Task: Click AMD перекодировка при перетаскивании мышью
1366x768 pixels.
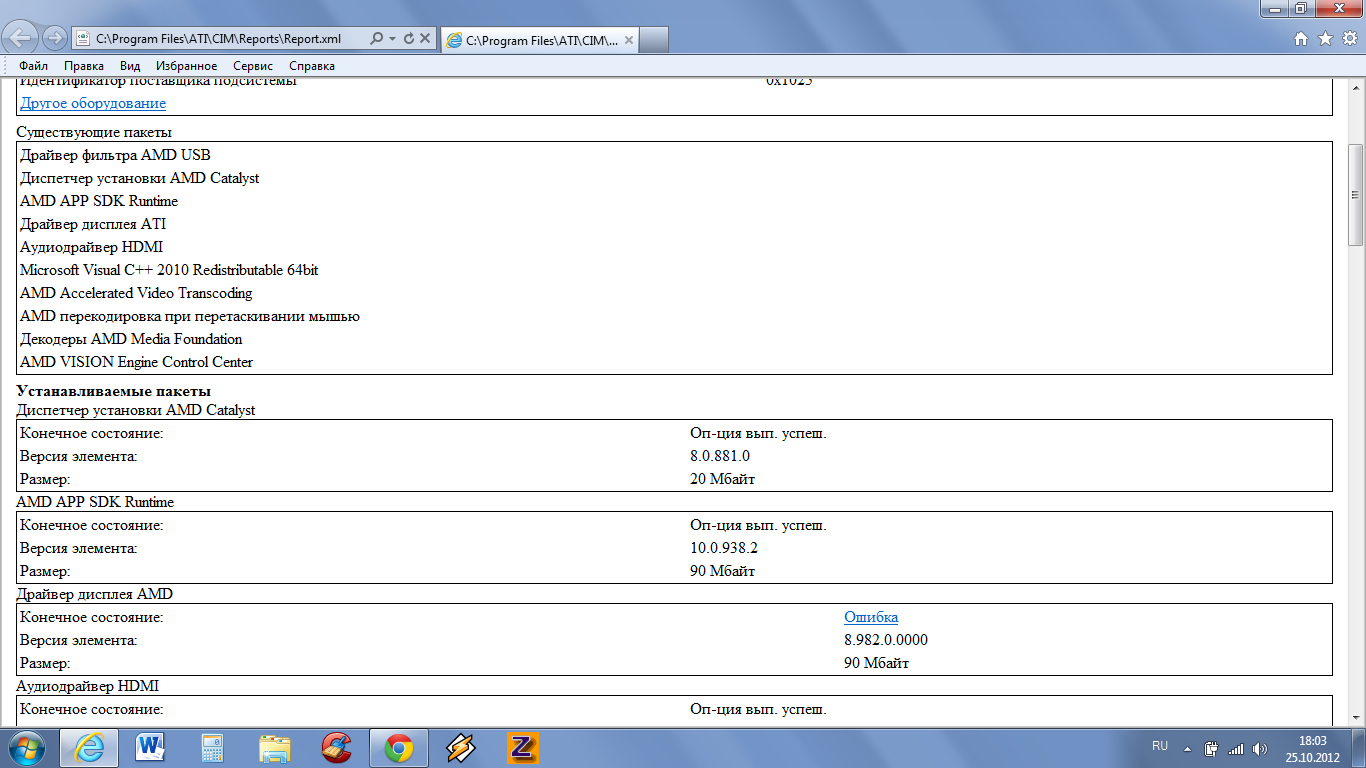Action: pyautogui.click(x=190, y=316)
